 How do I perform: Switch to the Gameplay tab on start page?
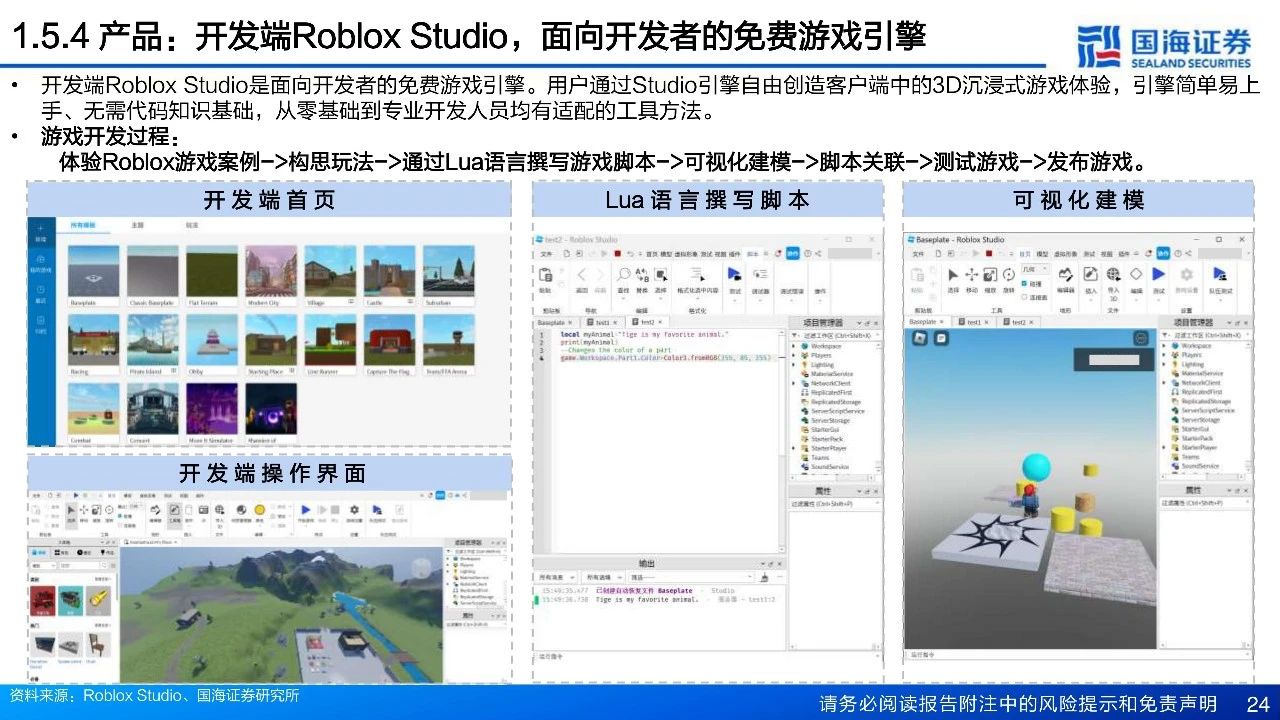point(191,225)
